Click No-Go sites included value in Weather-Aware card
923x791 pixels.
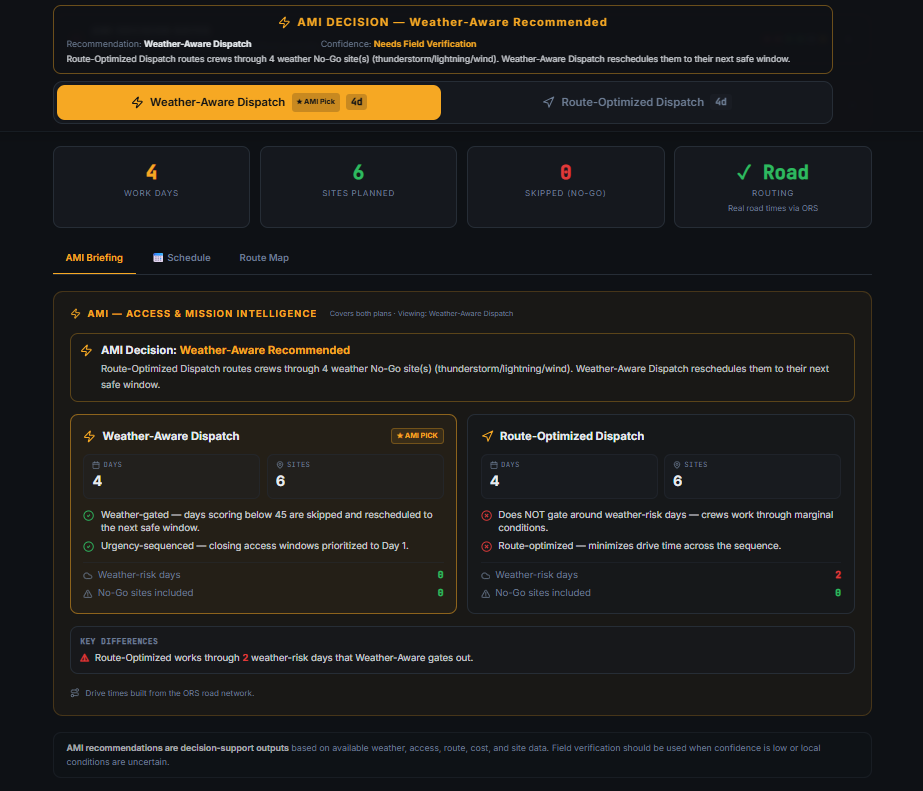click(440, 593)
